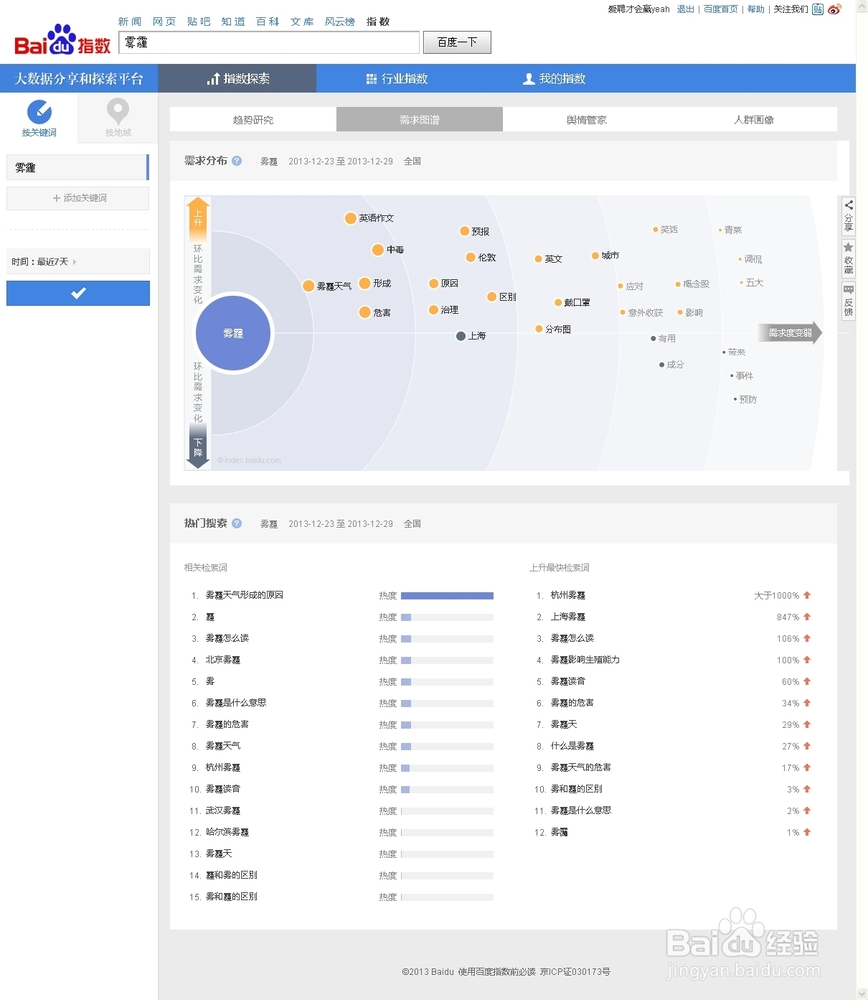Click the 英语作文 orange node
The height and width of the screenshot is (1000, 868).
[x=350, y=218]
